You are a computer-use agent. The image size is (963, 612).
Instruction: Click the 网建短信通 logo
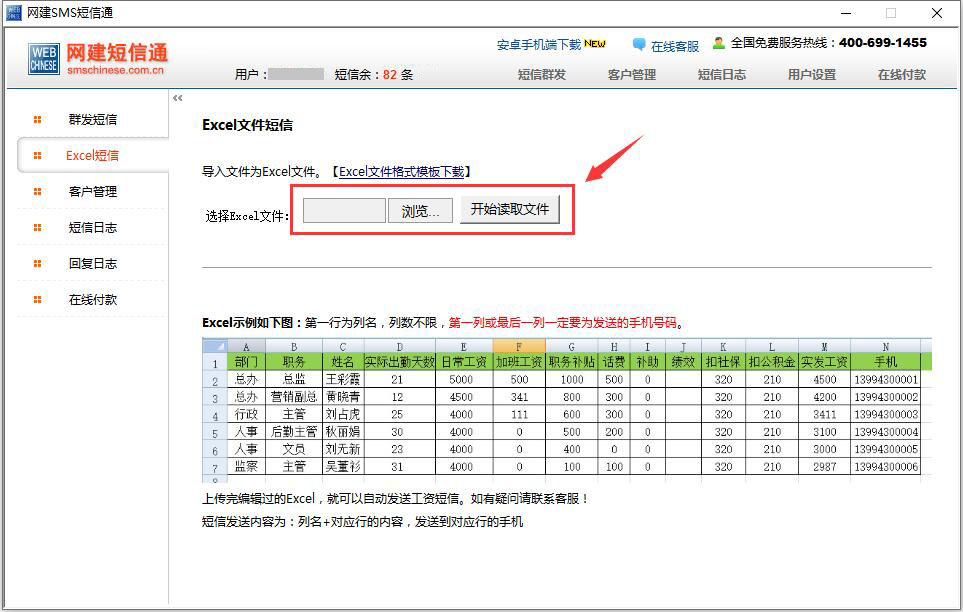point(98,59)
